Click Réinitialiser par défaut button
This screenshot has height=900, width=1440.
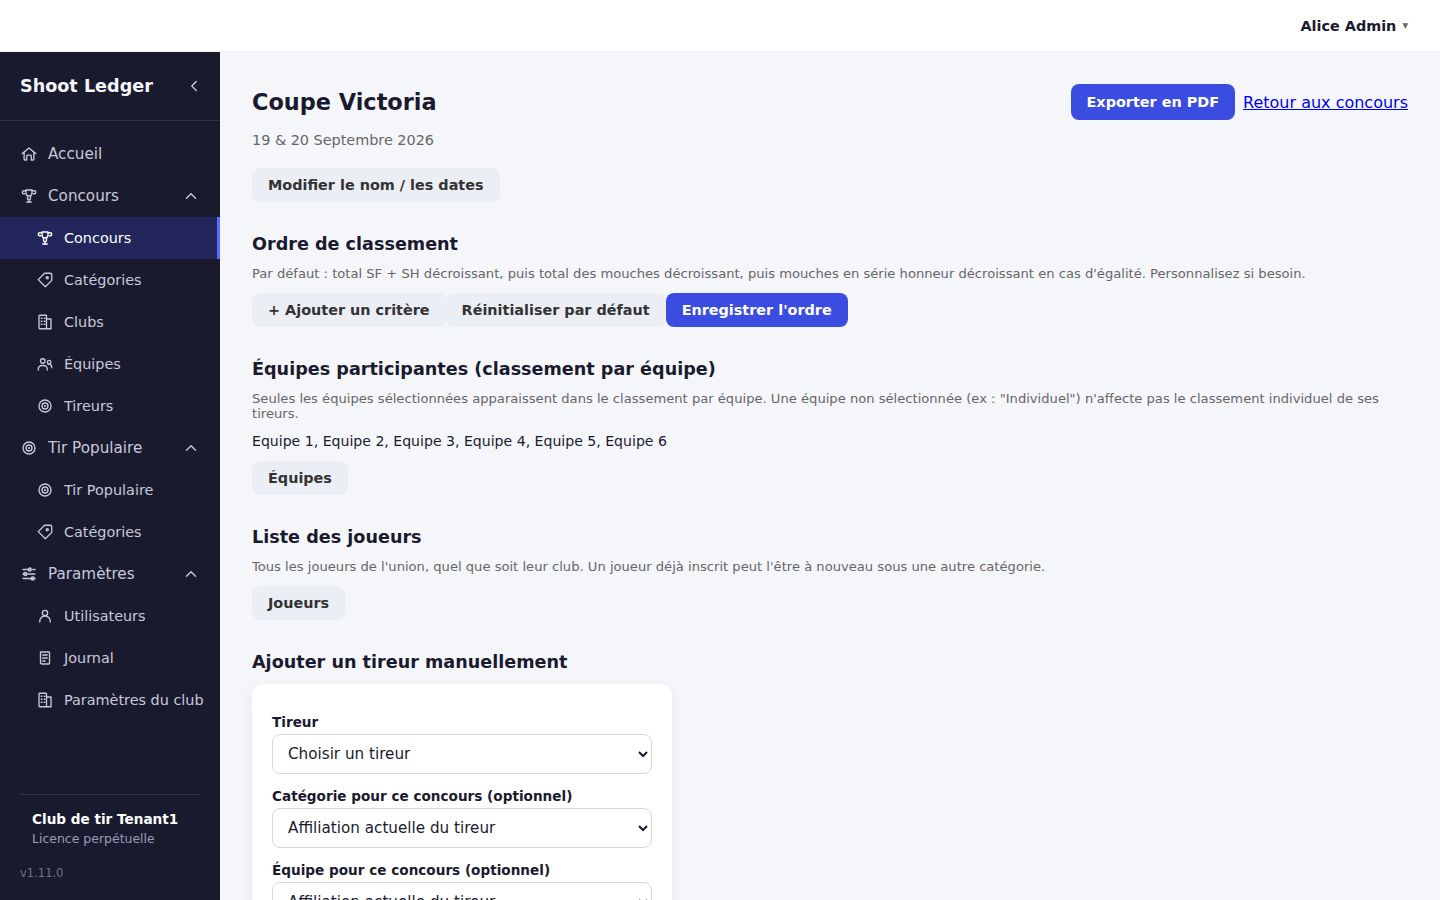[x=556, y=310]
